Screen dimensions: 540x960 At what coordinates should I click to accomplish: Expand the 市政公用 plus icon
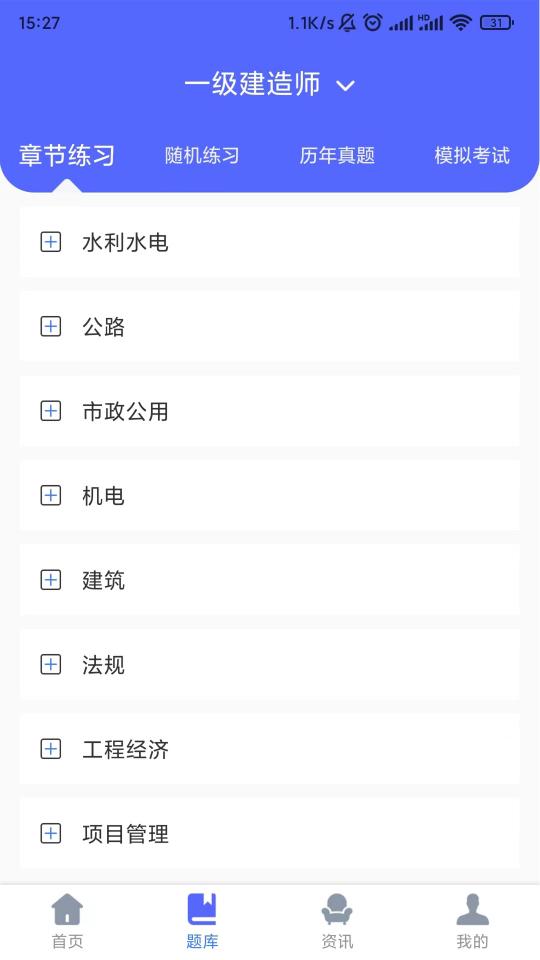pyautogui.click(x=51, y=411)
